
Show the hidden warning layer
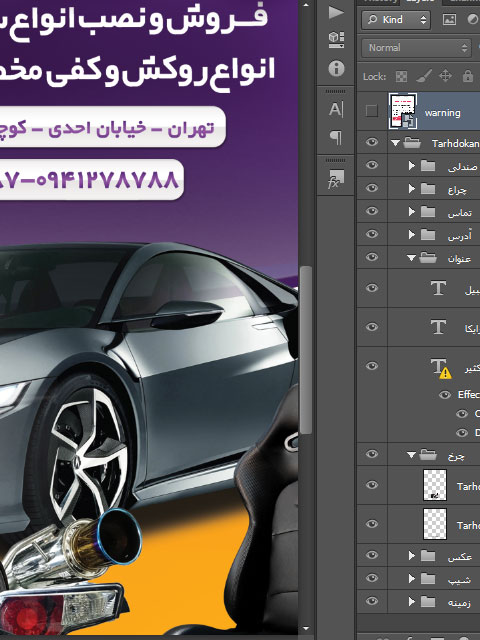372,111
